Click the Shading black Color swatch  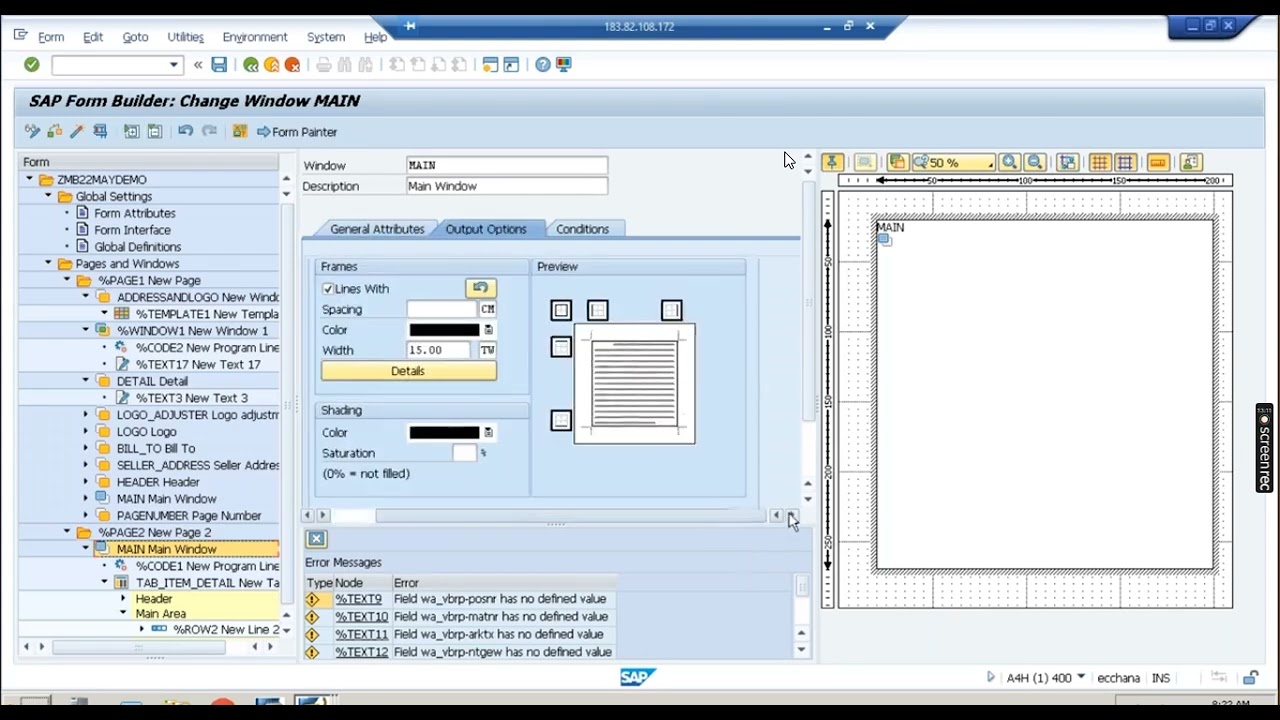click(444, 433)
